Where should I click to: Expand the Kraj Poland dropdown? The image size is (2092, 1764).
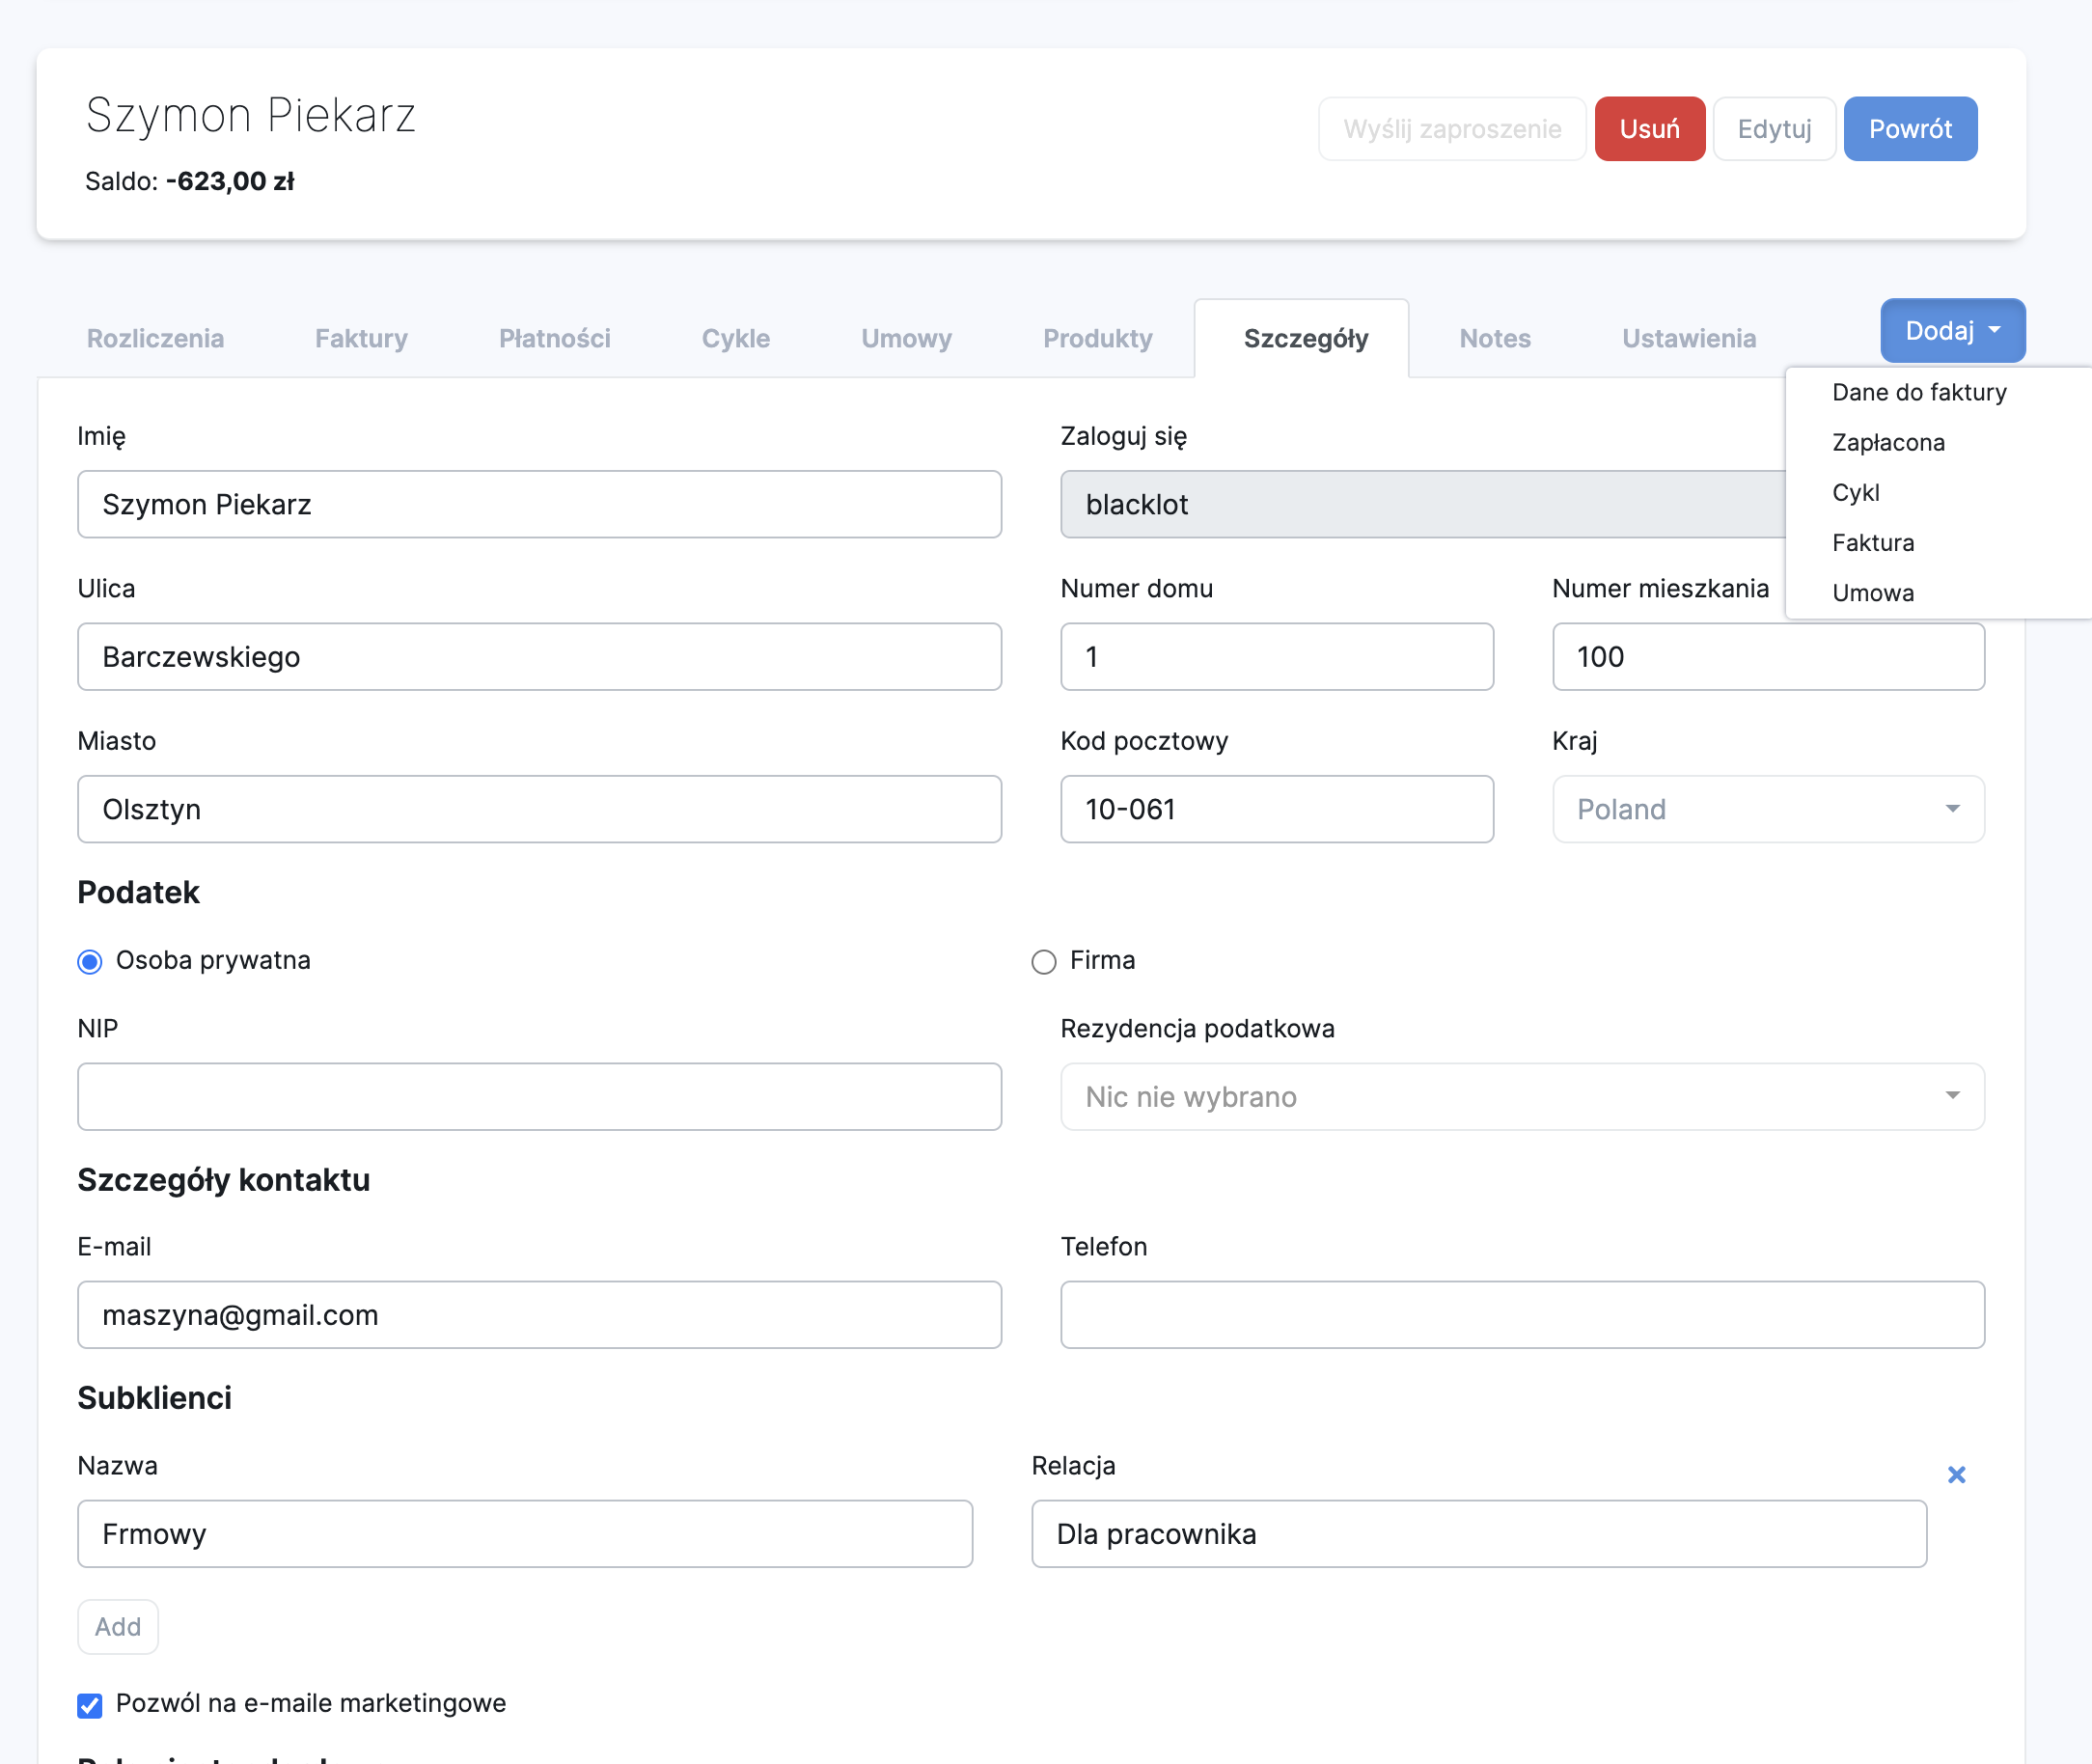click(1767, 809)
